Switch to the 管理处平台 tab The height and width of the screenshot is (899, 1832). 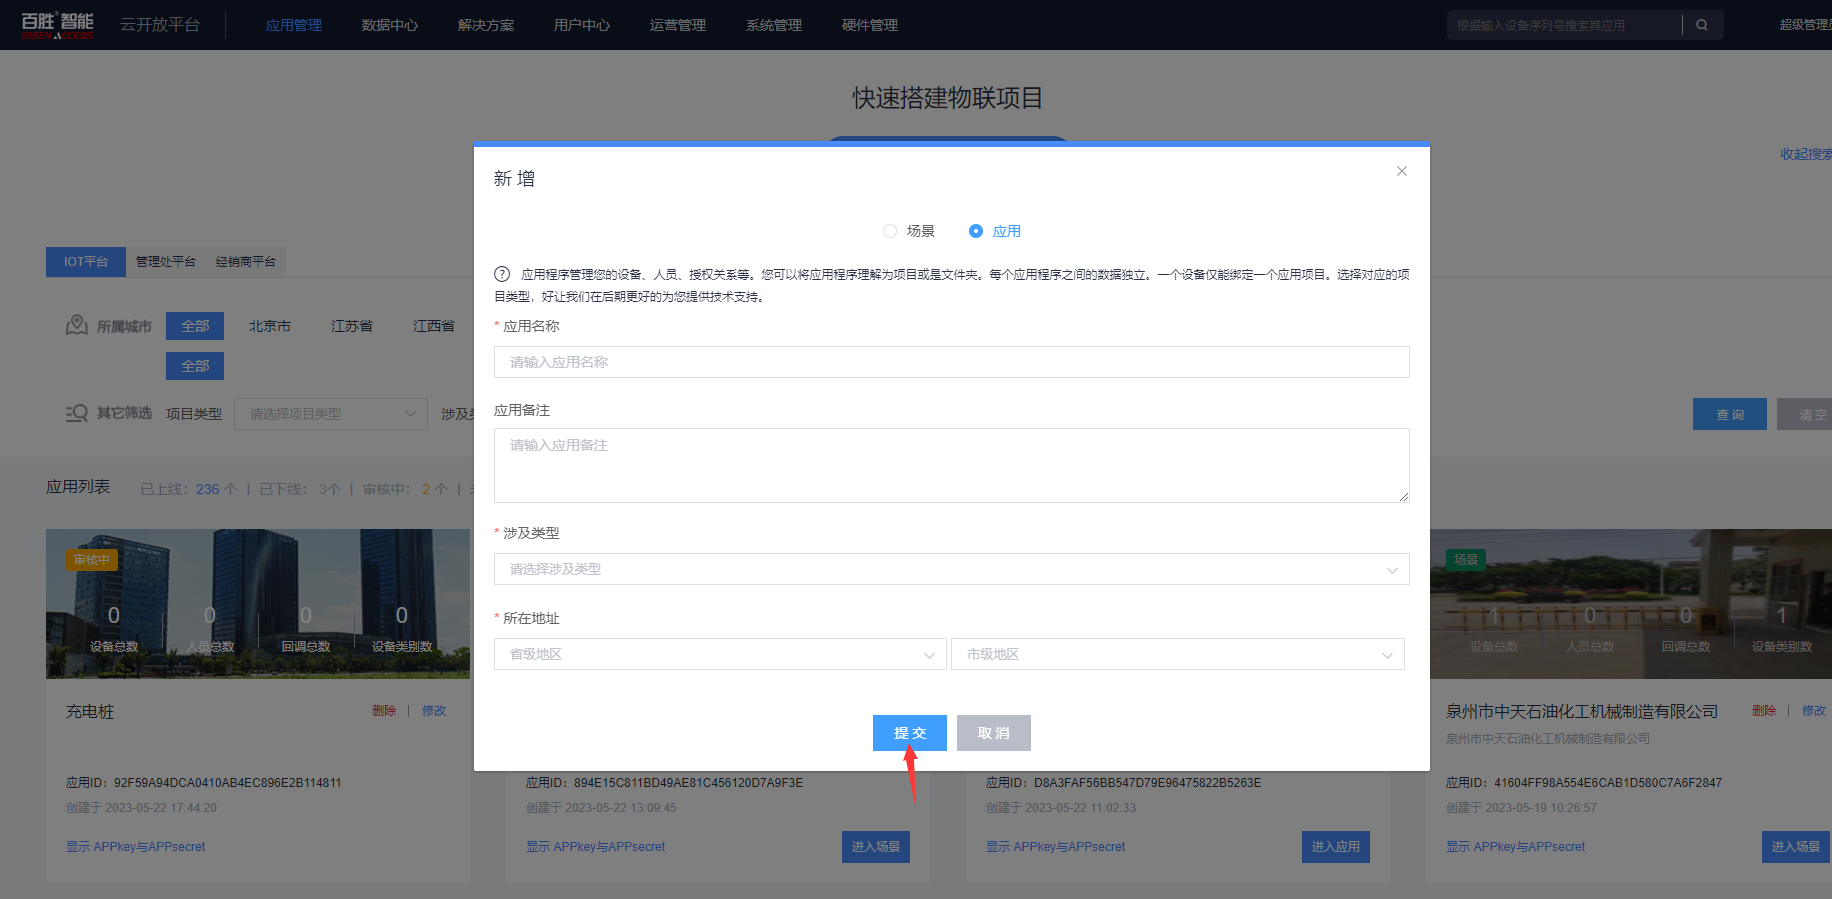(x=166, y=261)
